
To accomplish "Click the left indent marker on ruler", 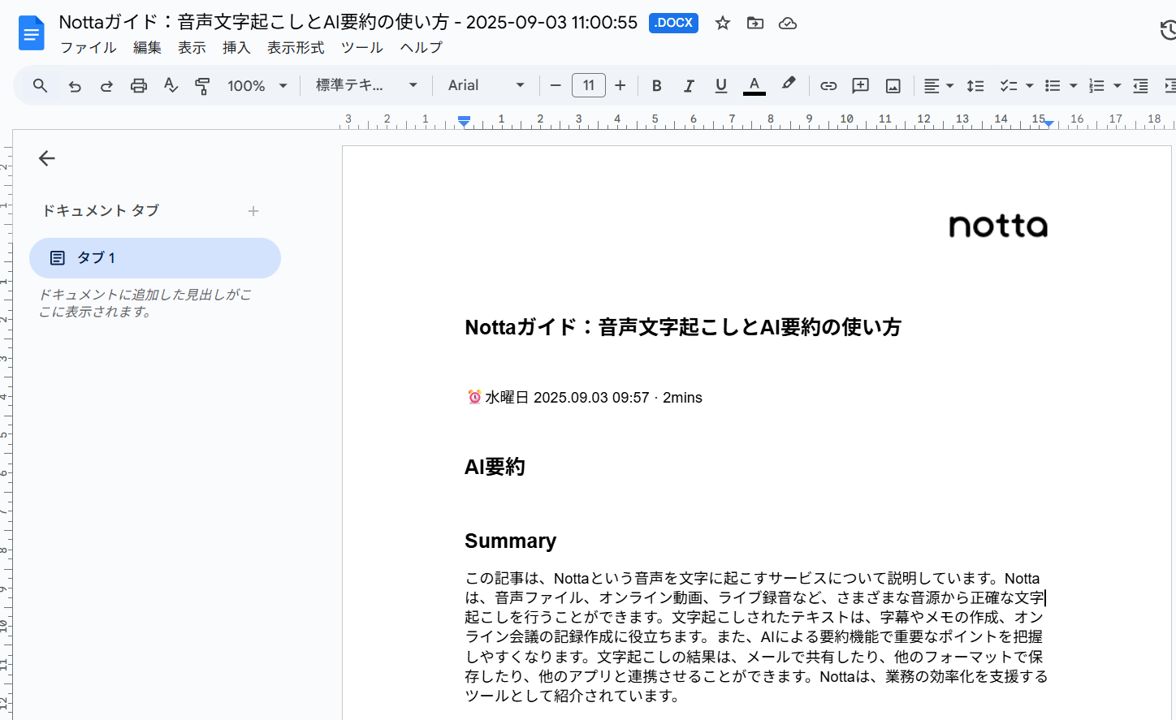I will pyautogui.click(x=464, y=122).
